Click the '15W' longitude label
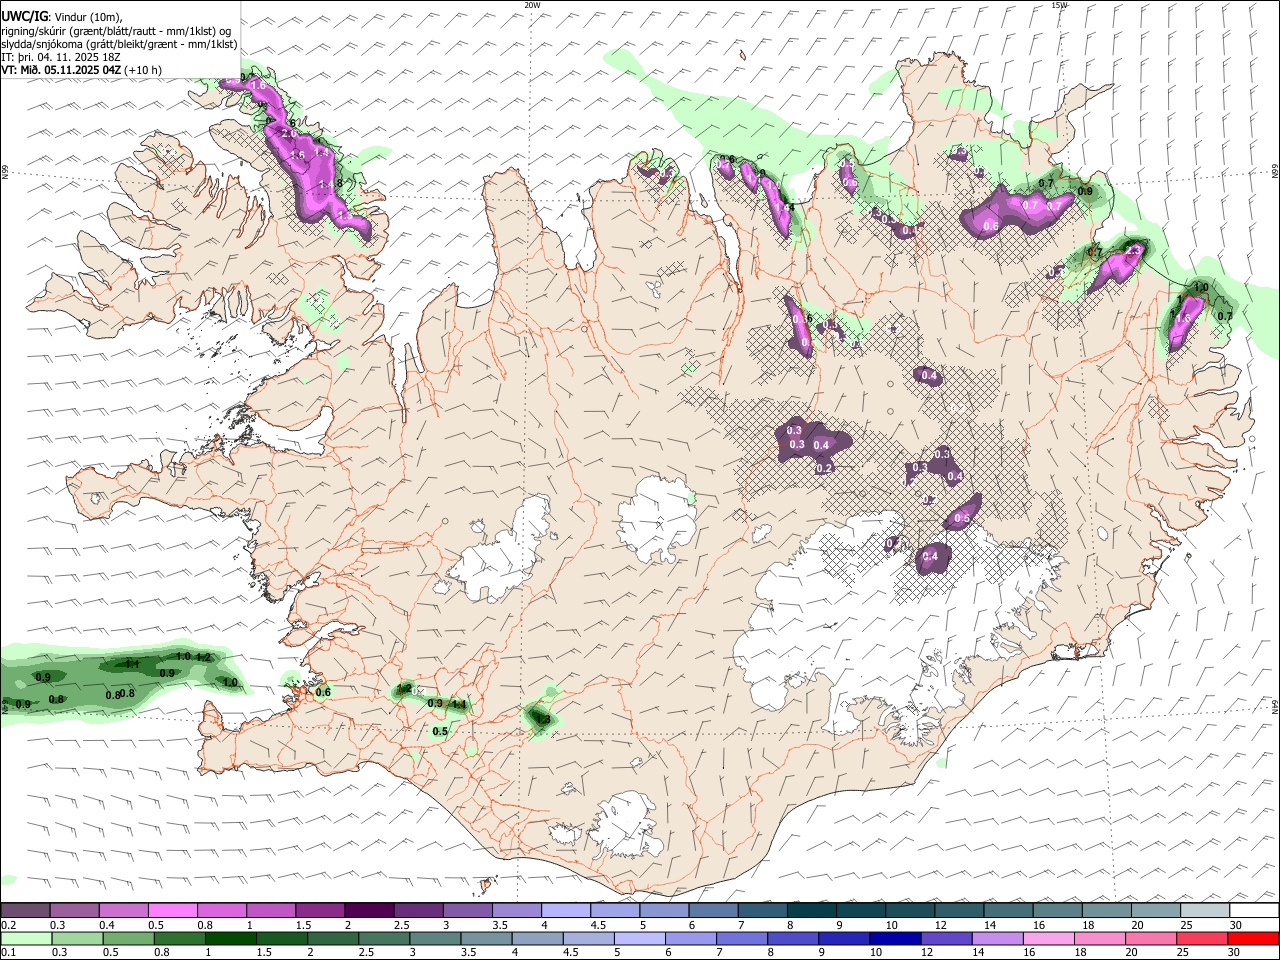 (1059, 5)
